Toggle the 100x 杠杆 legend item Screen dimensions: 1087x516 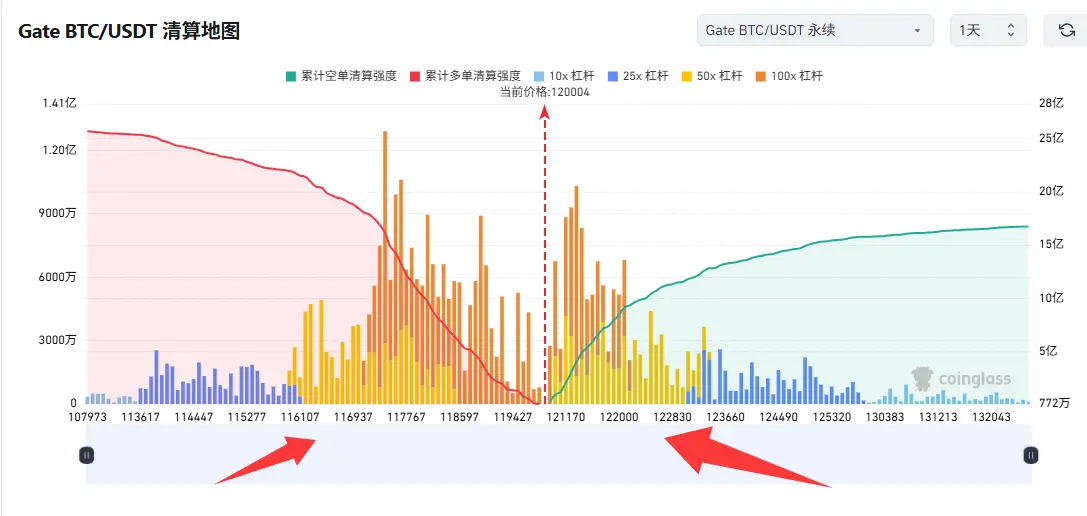tap(789, 76)
